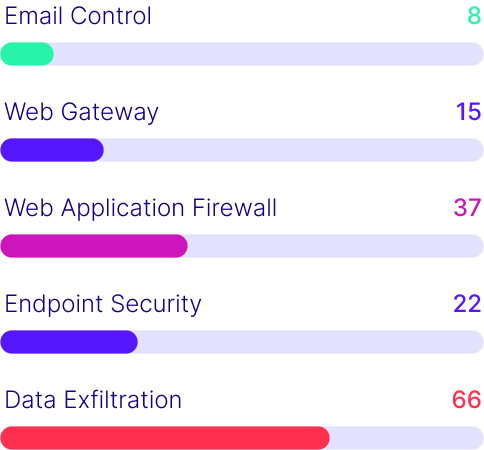The height and width of the screenshot is (450, 484).
Task: Click the purple Web Gateway bar fill
Action: click(x=52, y=150)
